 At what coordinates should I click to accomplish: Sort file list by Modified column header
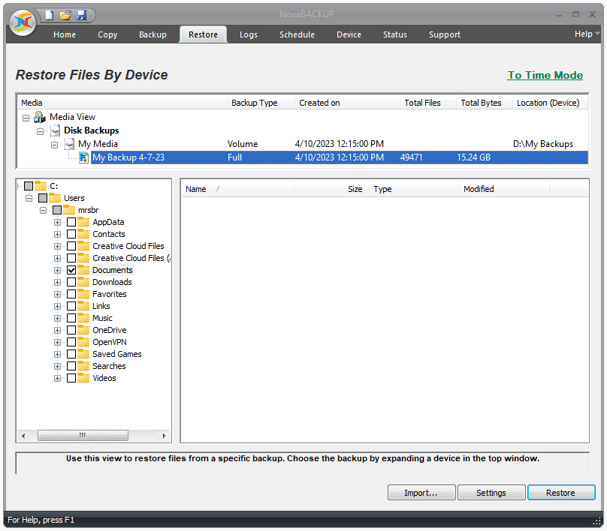coord(504,189)
